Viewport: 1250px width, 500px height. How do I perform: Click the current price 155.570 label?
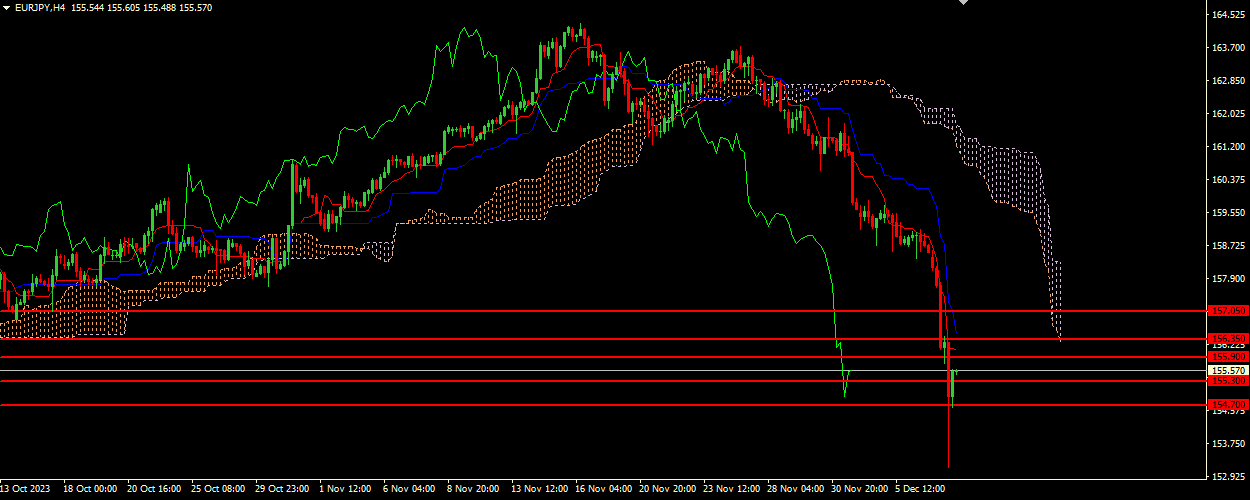[x=1226, y=370]
